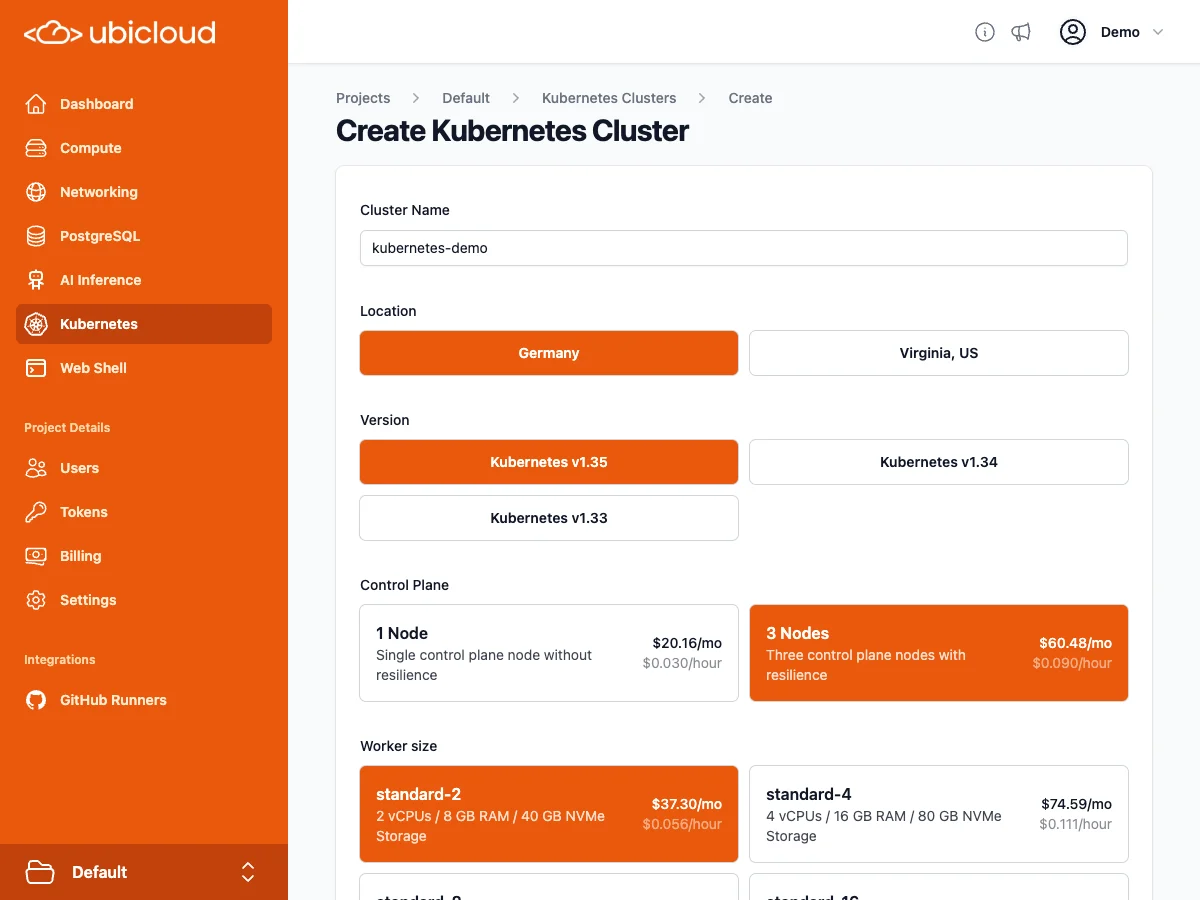The width and height of the screenshot is (1200, 900).
Task: Expand the Demo account dropdown chevron
Action: 1158,32
